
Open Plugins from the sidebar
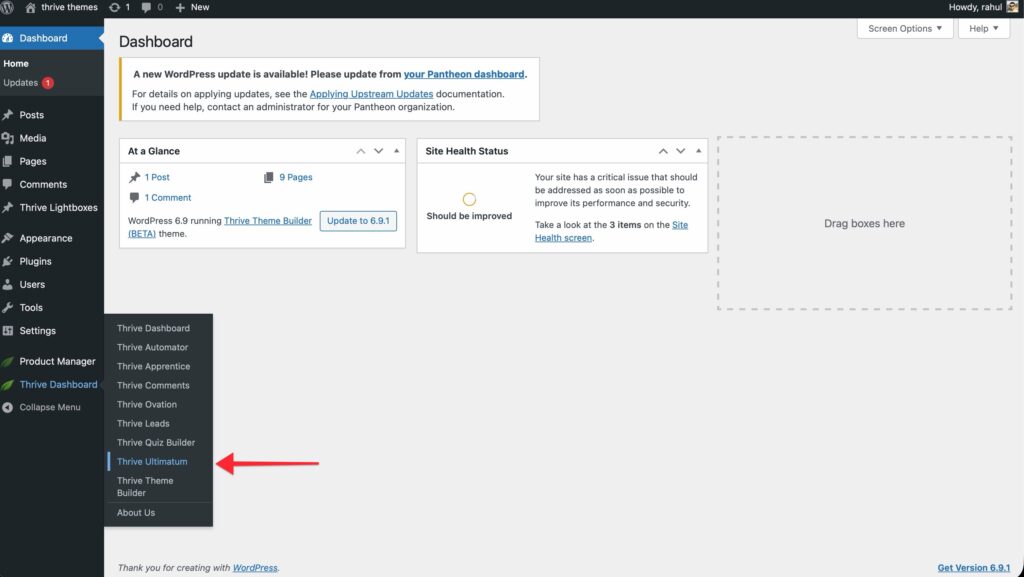tap(35, 261)
